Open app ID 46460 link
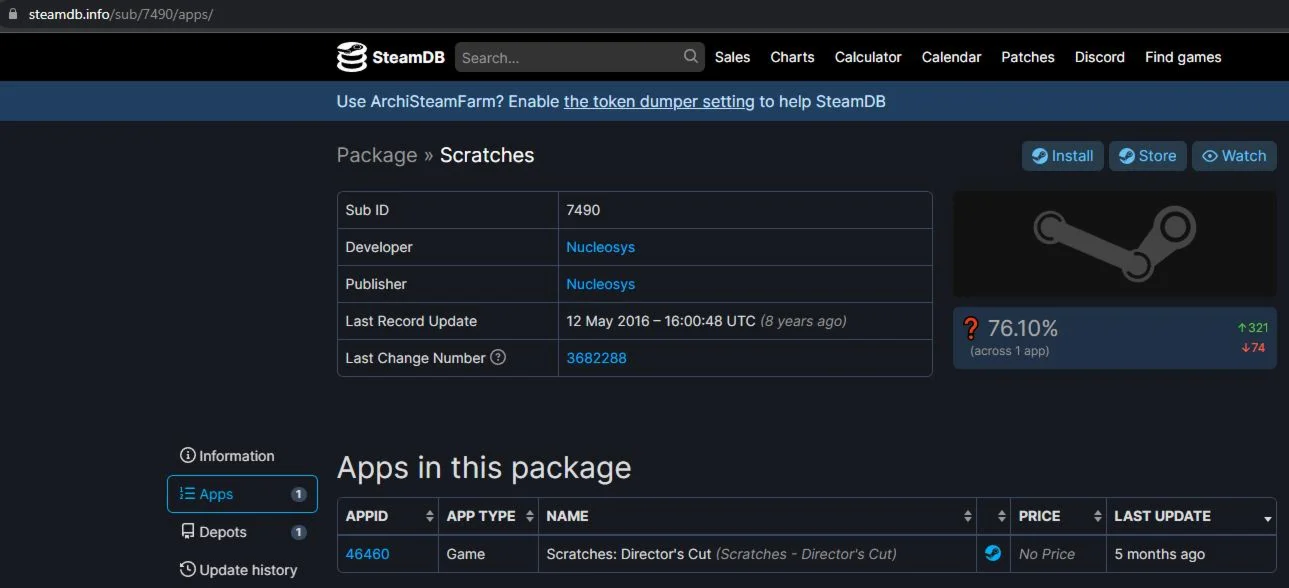Screen dimensions: 1289x588 pos(367,554)
